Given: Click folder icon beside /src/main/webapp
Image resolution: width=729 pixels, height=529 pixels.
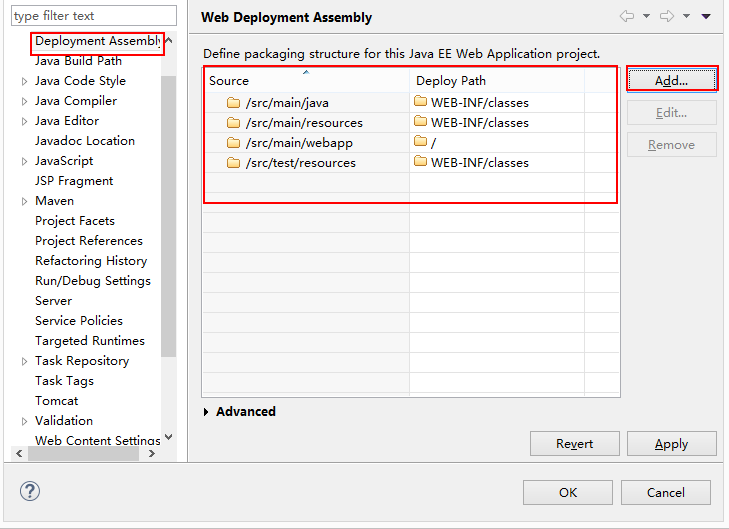Looking at the screenshot, I should point(234,143).
